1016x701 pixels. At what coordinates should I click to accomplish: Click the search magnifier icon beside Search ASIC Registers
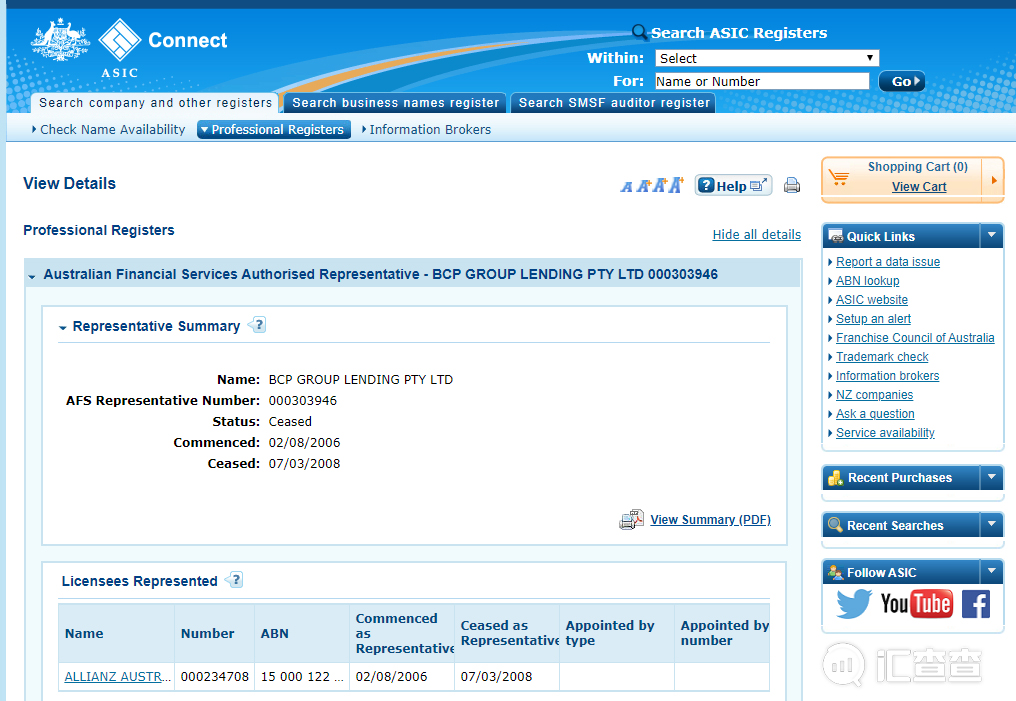[x=639, y=32]
